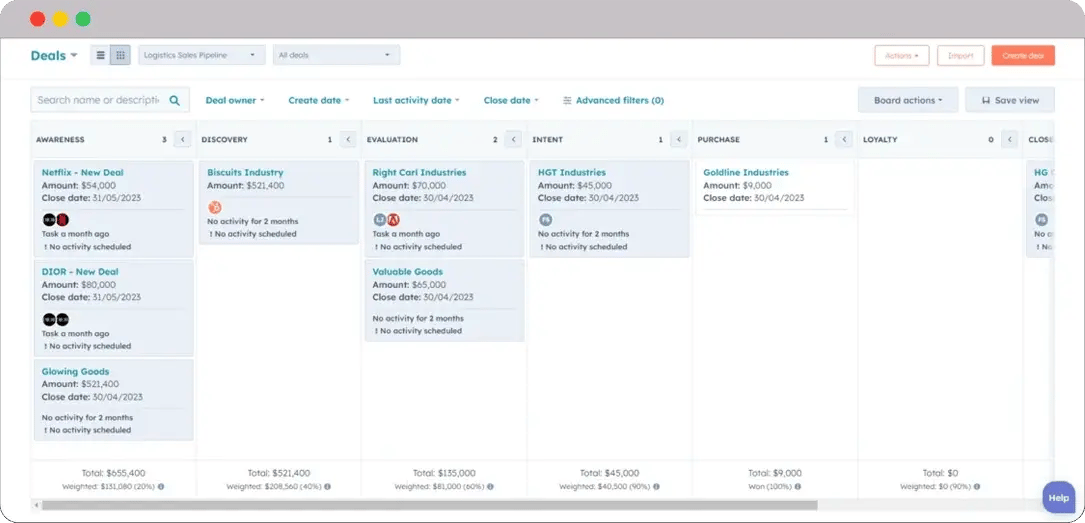Screen dimensions: 1085x523
Task: Click the search magnifier icon
Action: click(174, 100)
